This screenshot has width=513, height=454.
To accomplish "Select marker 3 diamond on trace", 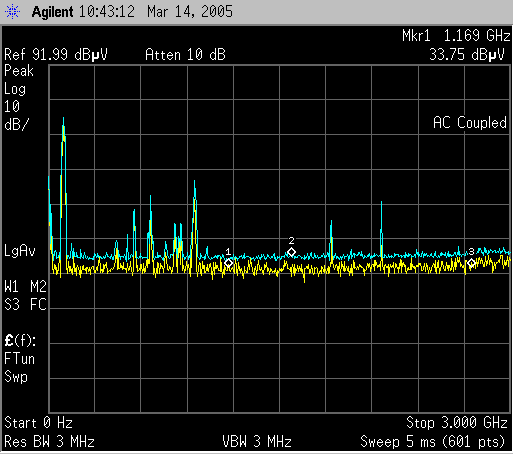I will click(x=471, y=263).
